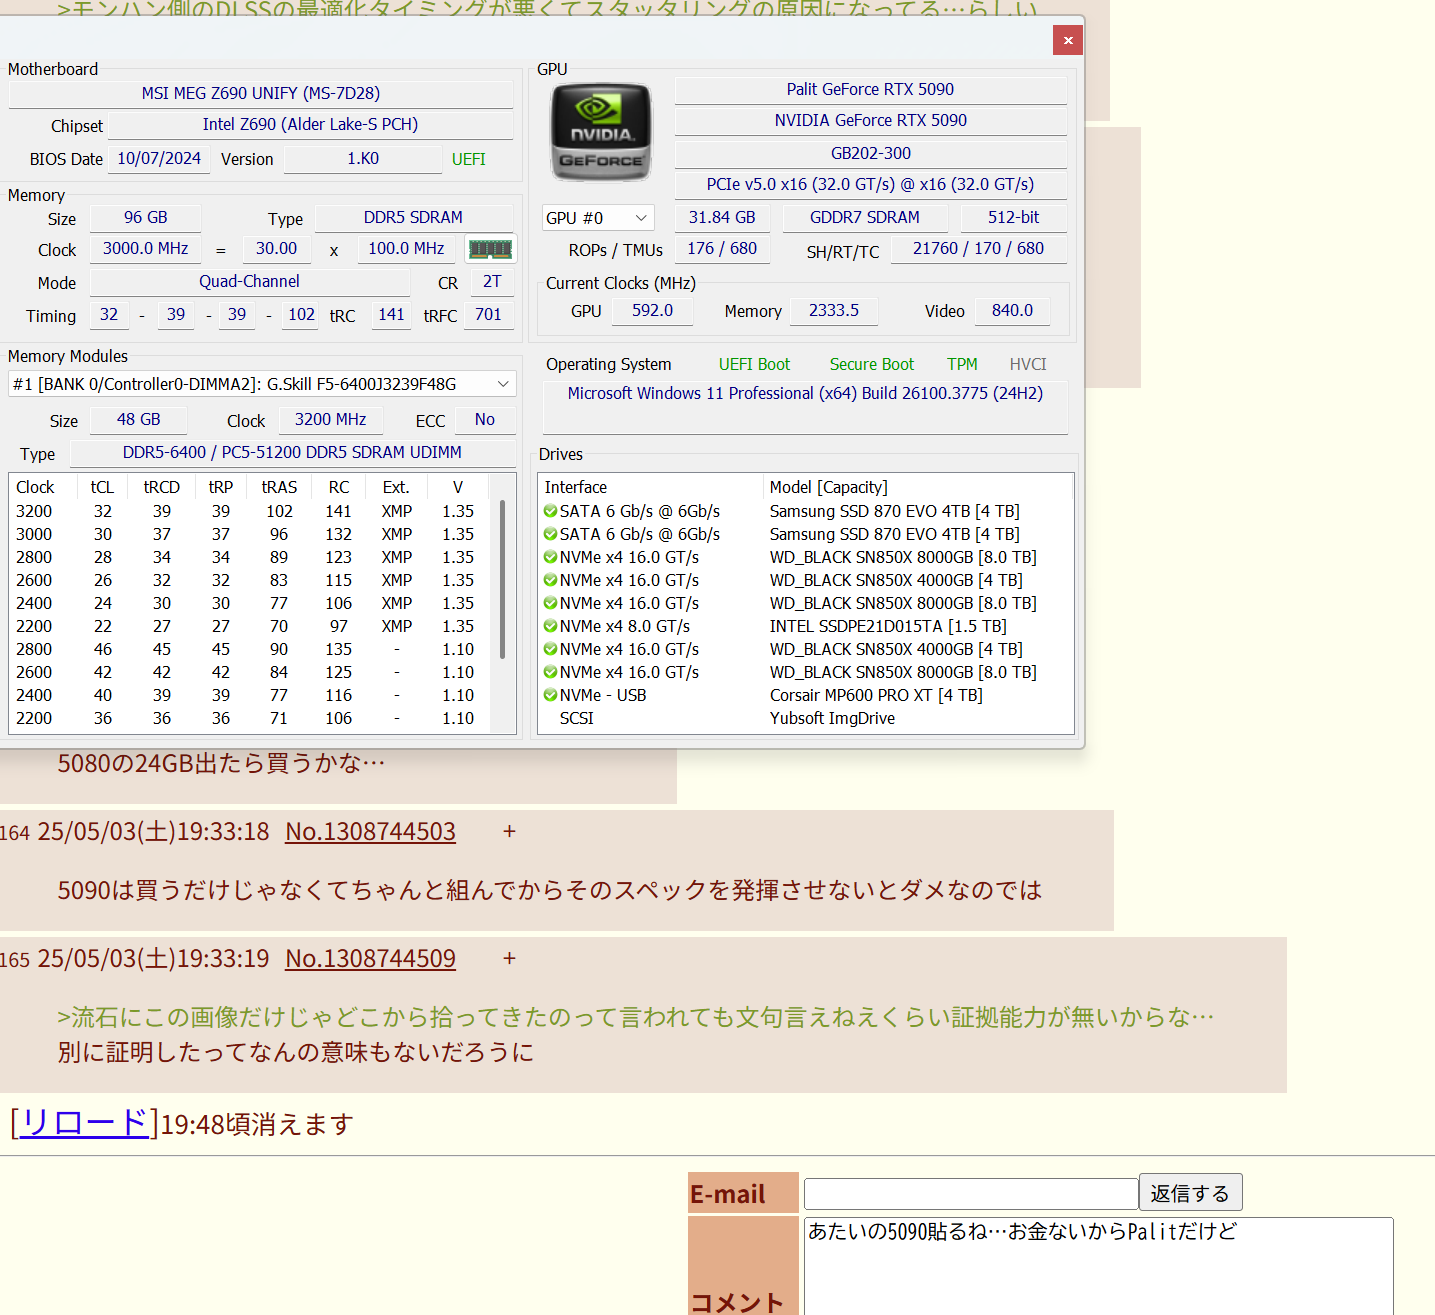This screenshot has width=1435, height=1315.
Task: Click PCIe v5.0 x16 bus info field
Action: tap(870, 184)
